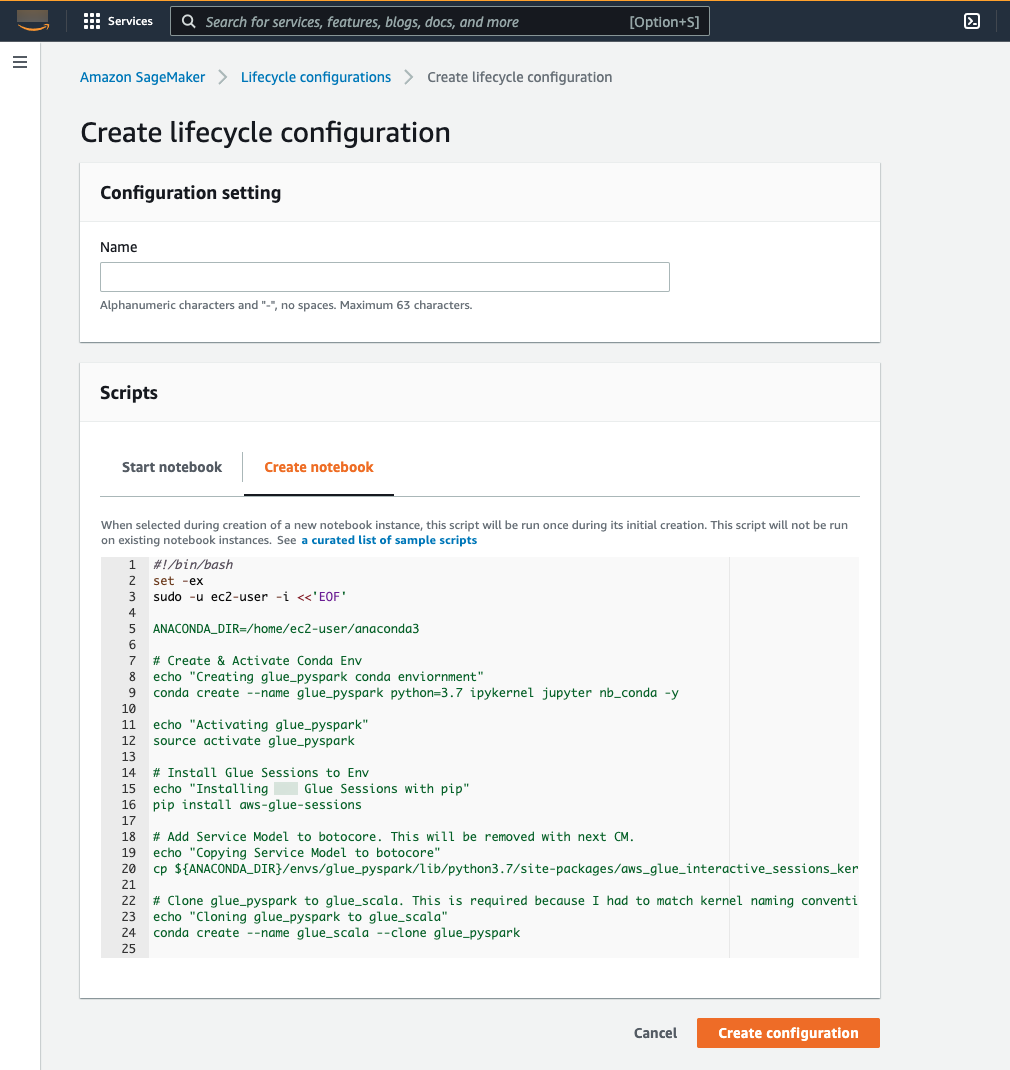Select the Create notebook tab

coord(319,467)
